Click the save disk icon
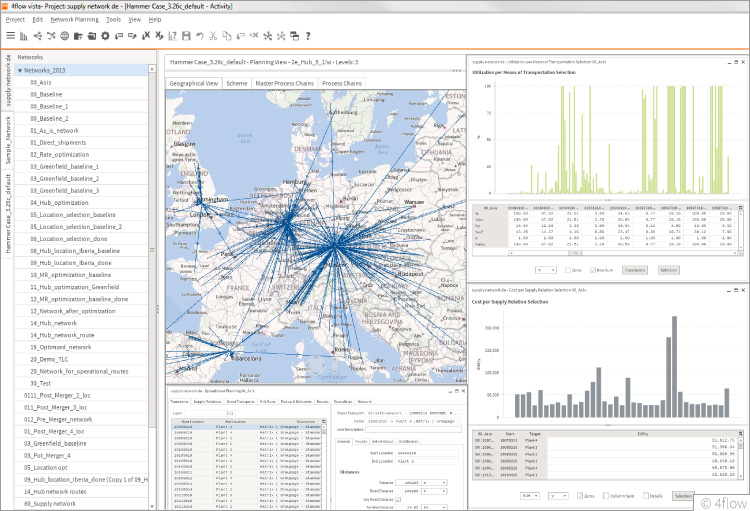The height and width of the screenshot is (511, 750). 186,36
